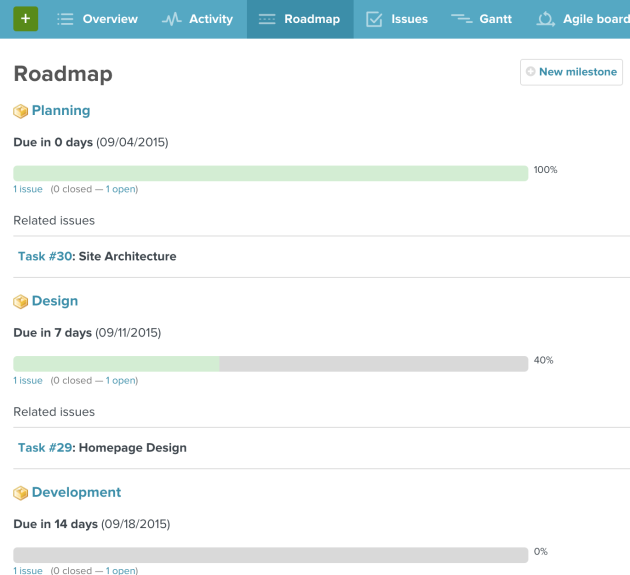
Task: Click '1 open' under Development progress
Action: 121,570
